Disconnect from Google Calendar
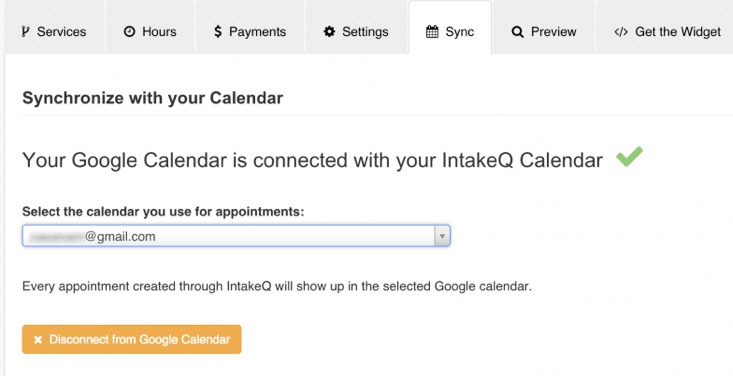The width and height of the screenshot is (733, 376). click(x=131, y=340)
